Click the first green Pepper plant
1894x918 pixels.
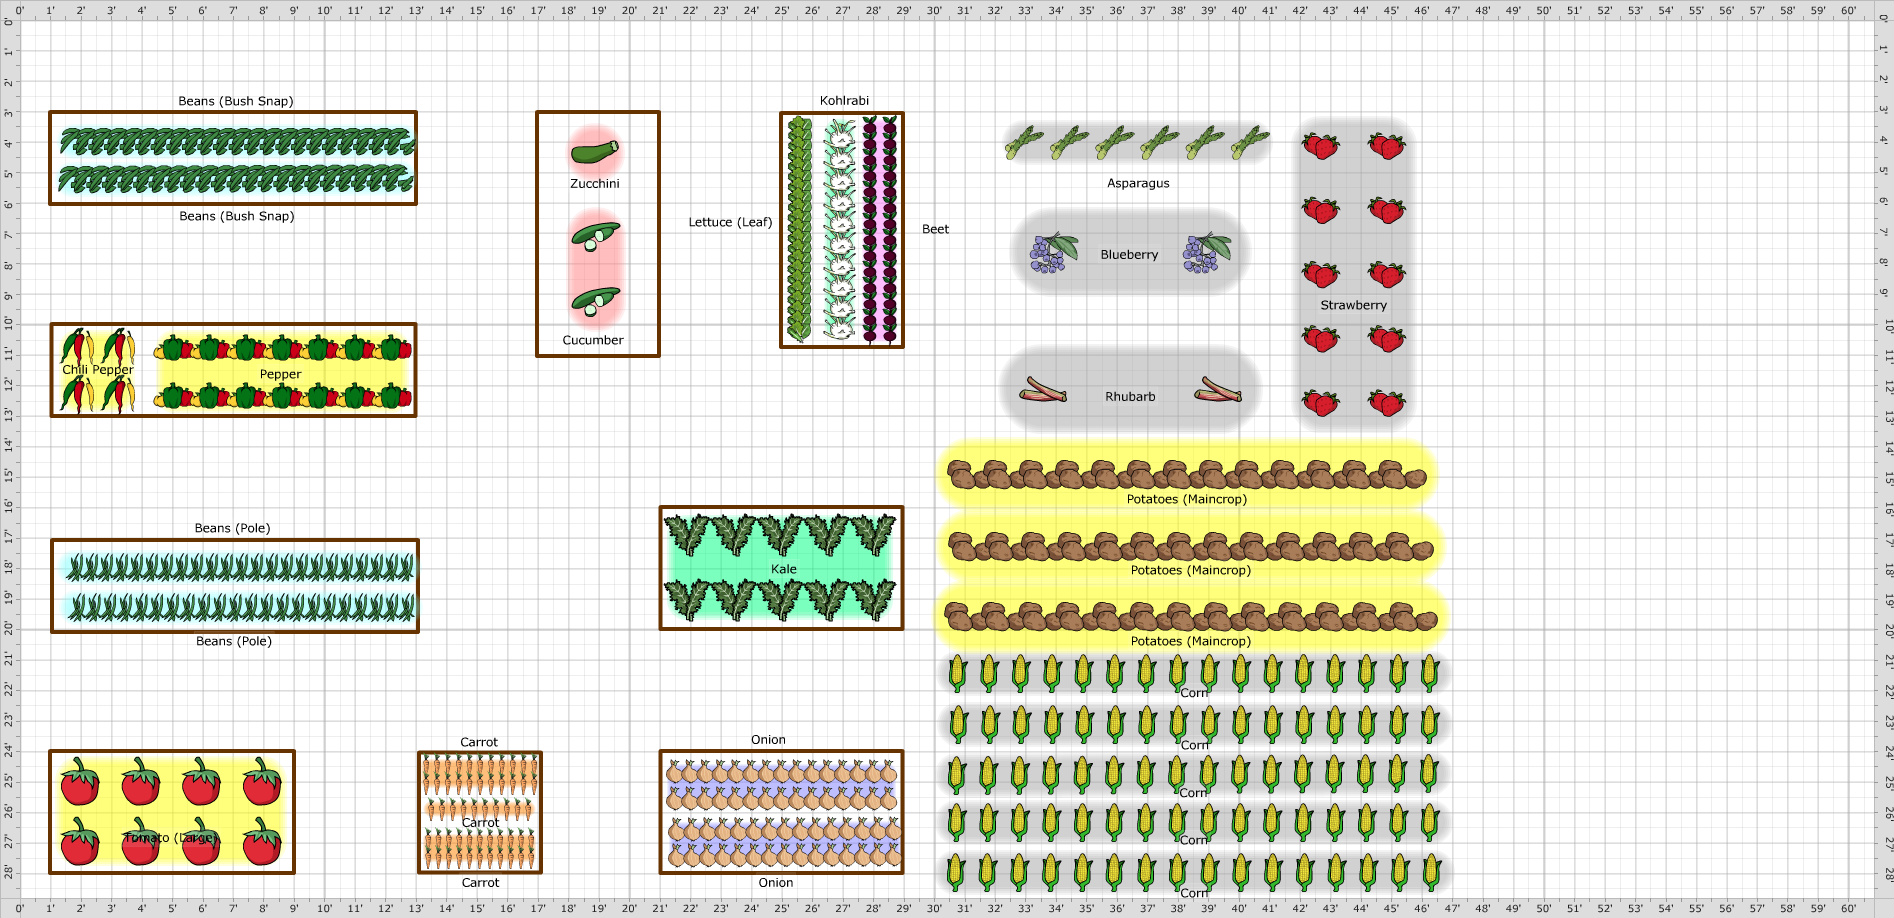coord(172,348)
